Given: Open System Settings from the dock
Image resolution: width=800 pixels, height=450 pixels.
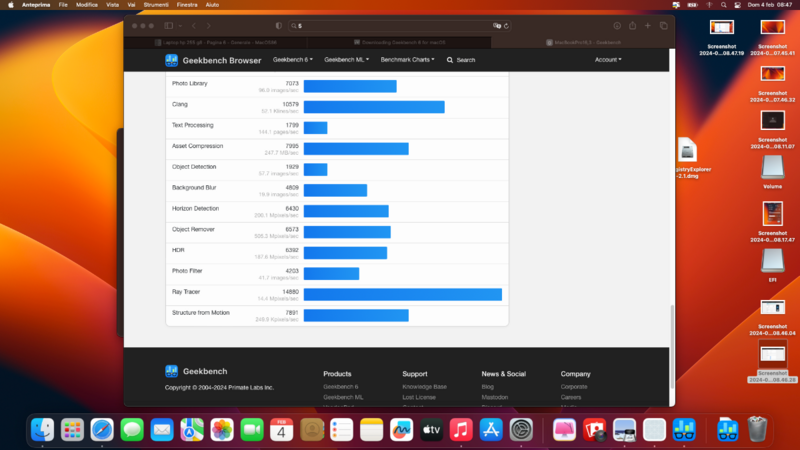Looking at the screenshot, I should click(x=521, y=430).
